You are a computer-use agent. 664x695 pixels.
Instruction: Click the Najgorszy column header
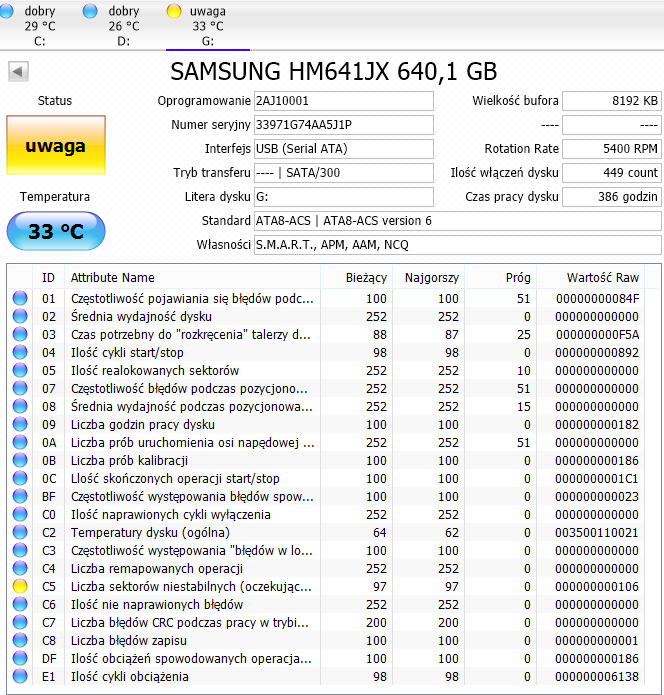pos(429,278)
